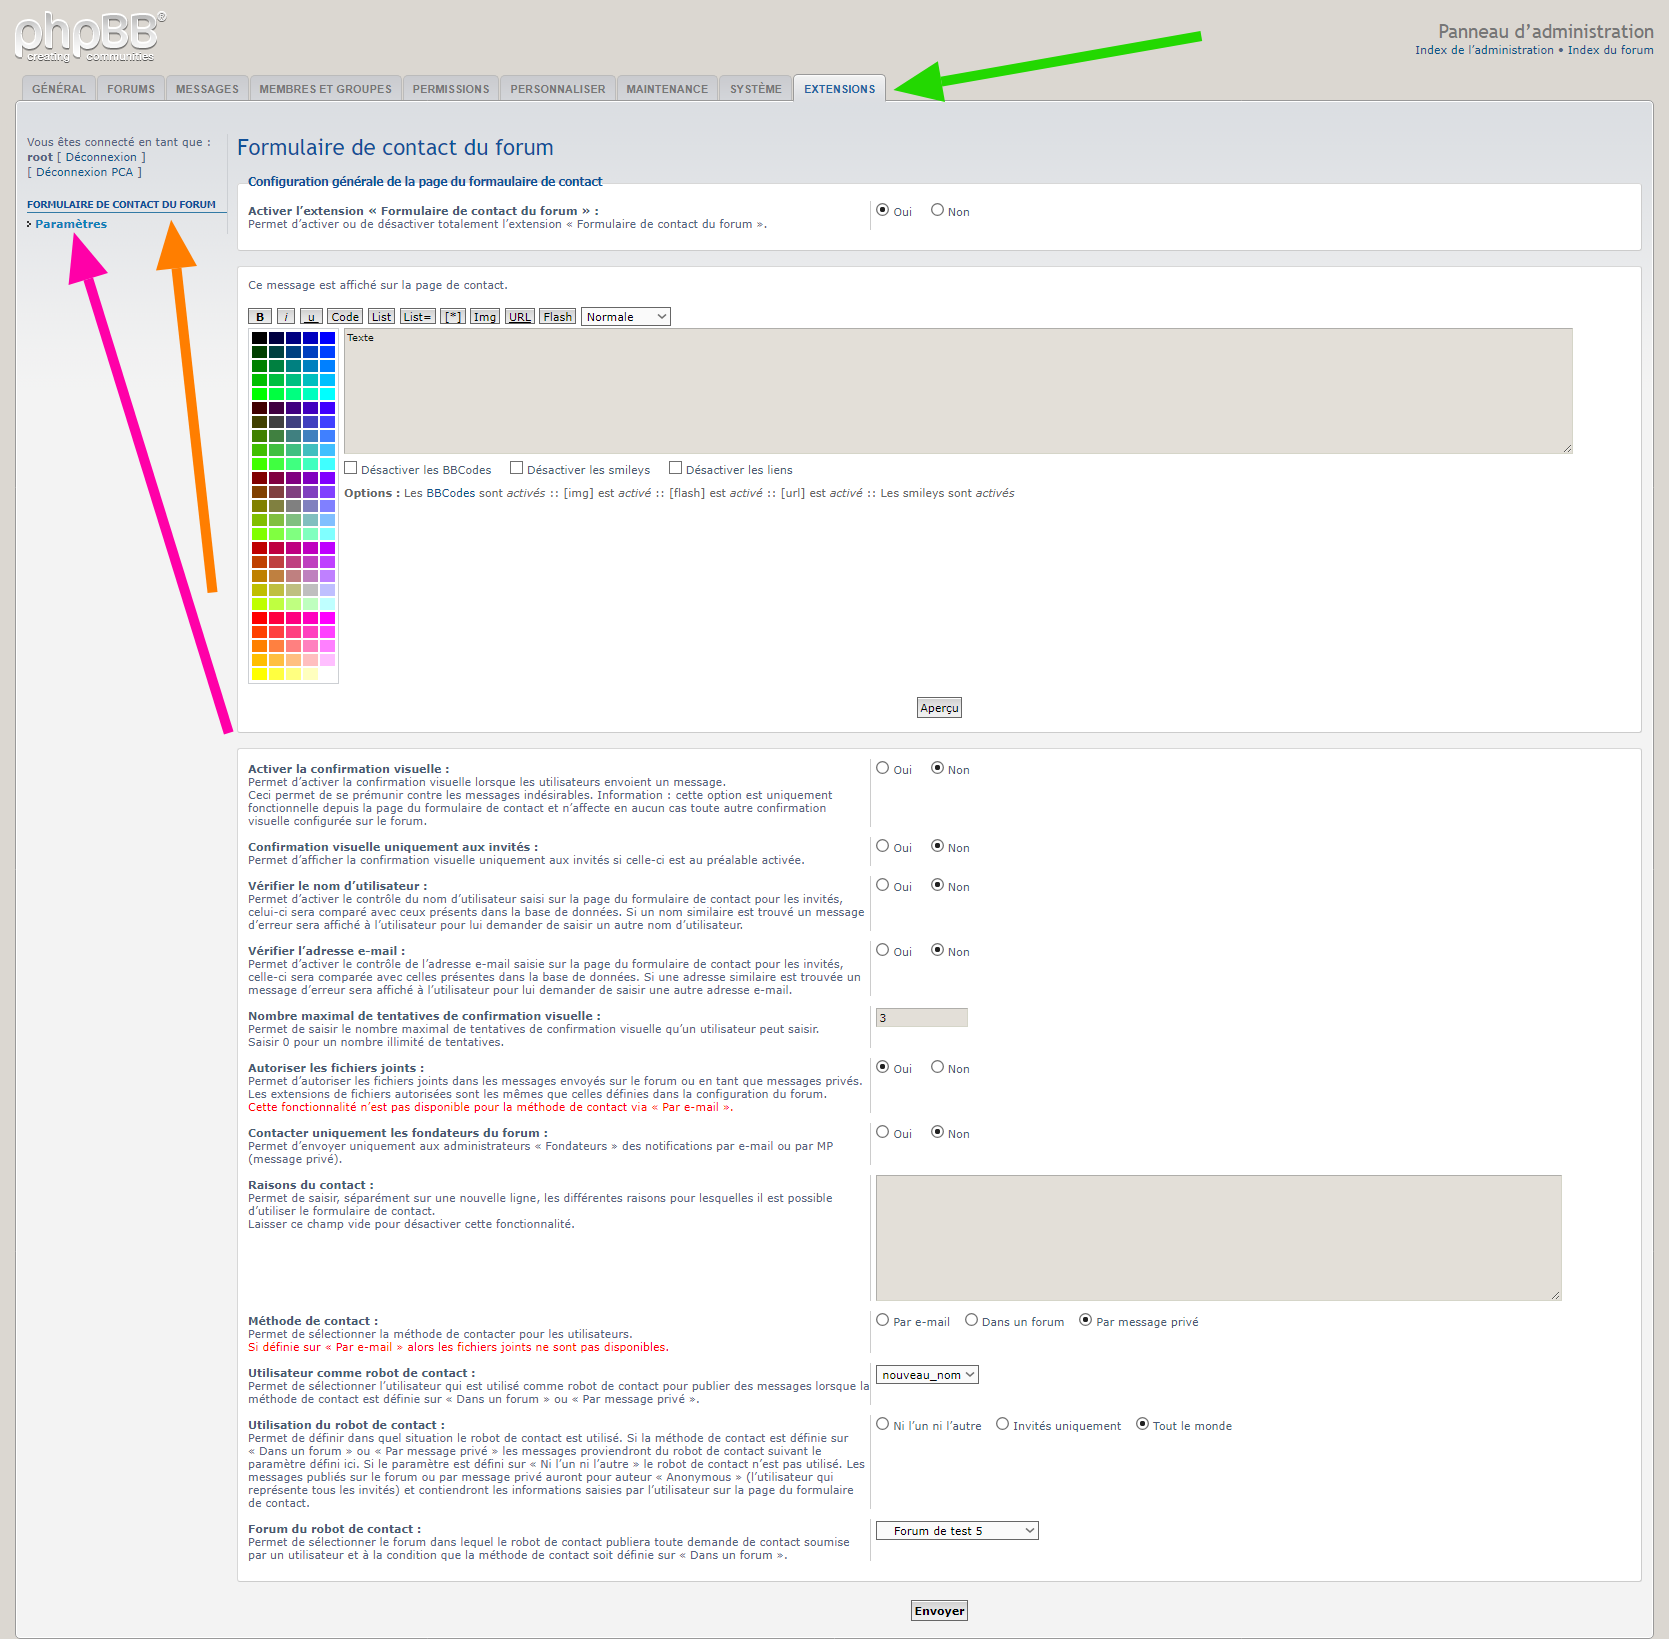Expand the 'nouveau_nom' robot user dropdown
The height and width of the screenshot is (1639, 1669).
[927, 1375]
